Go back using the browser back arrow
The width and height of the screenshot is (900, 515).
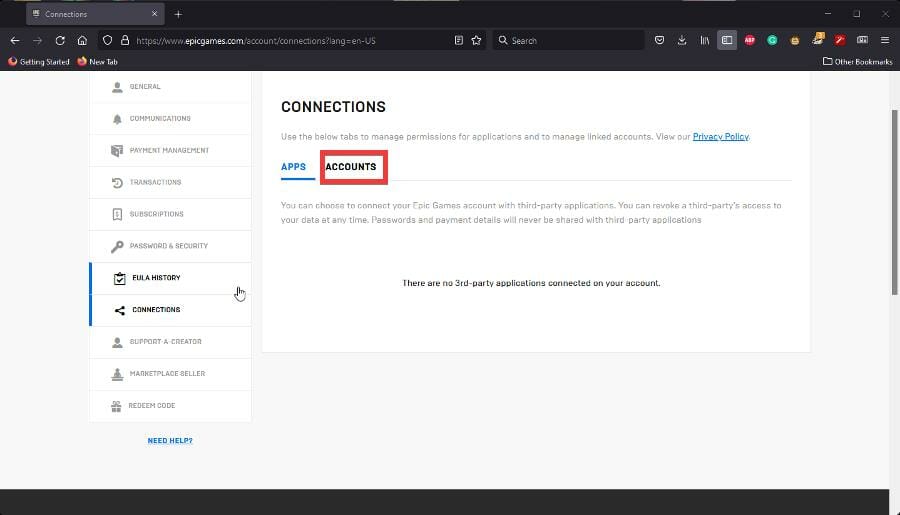[x=15, y=41]
